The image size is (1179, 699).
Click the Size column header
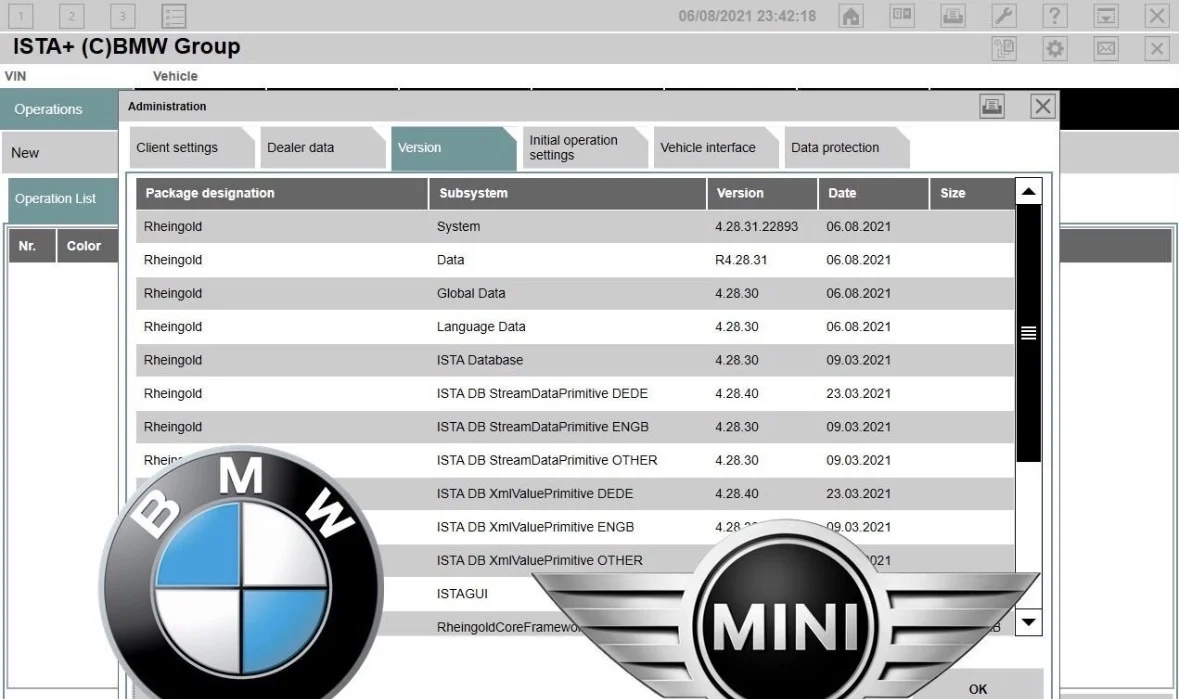pyautogui.click(x=971, y=193)
